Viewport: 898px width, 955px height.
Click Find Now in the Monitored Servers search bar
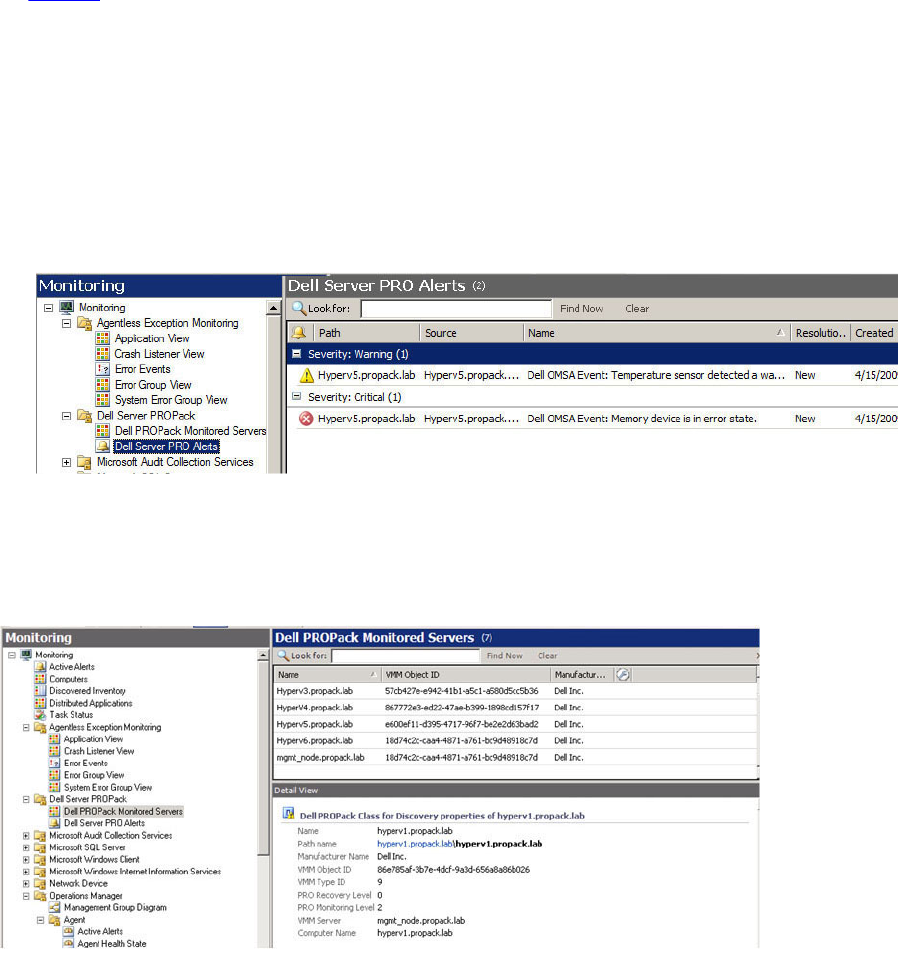[x=504, y=655]
